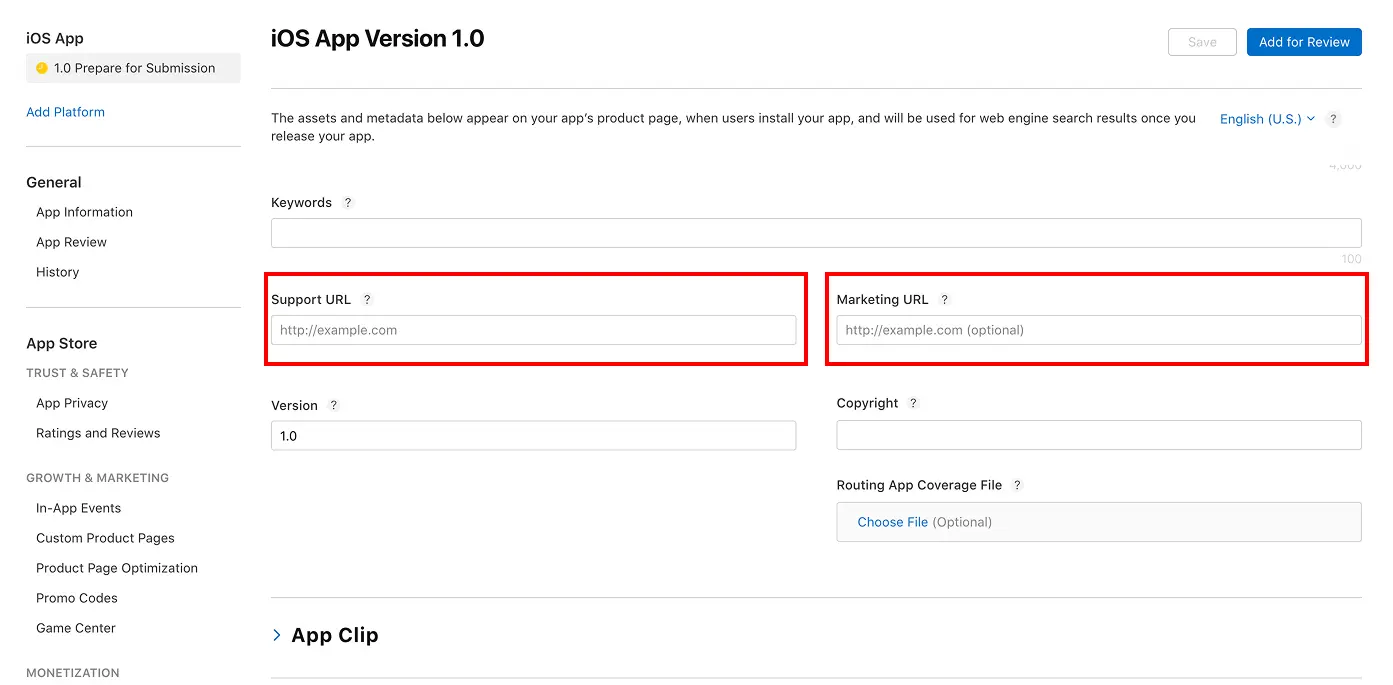This screenshot has height=685, width=1393.
Task: Click the yellow status dot for 1.0
Action: (42, 68)
